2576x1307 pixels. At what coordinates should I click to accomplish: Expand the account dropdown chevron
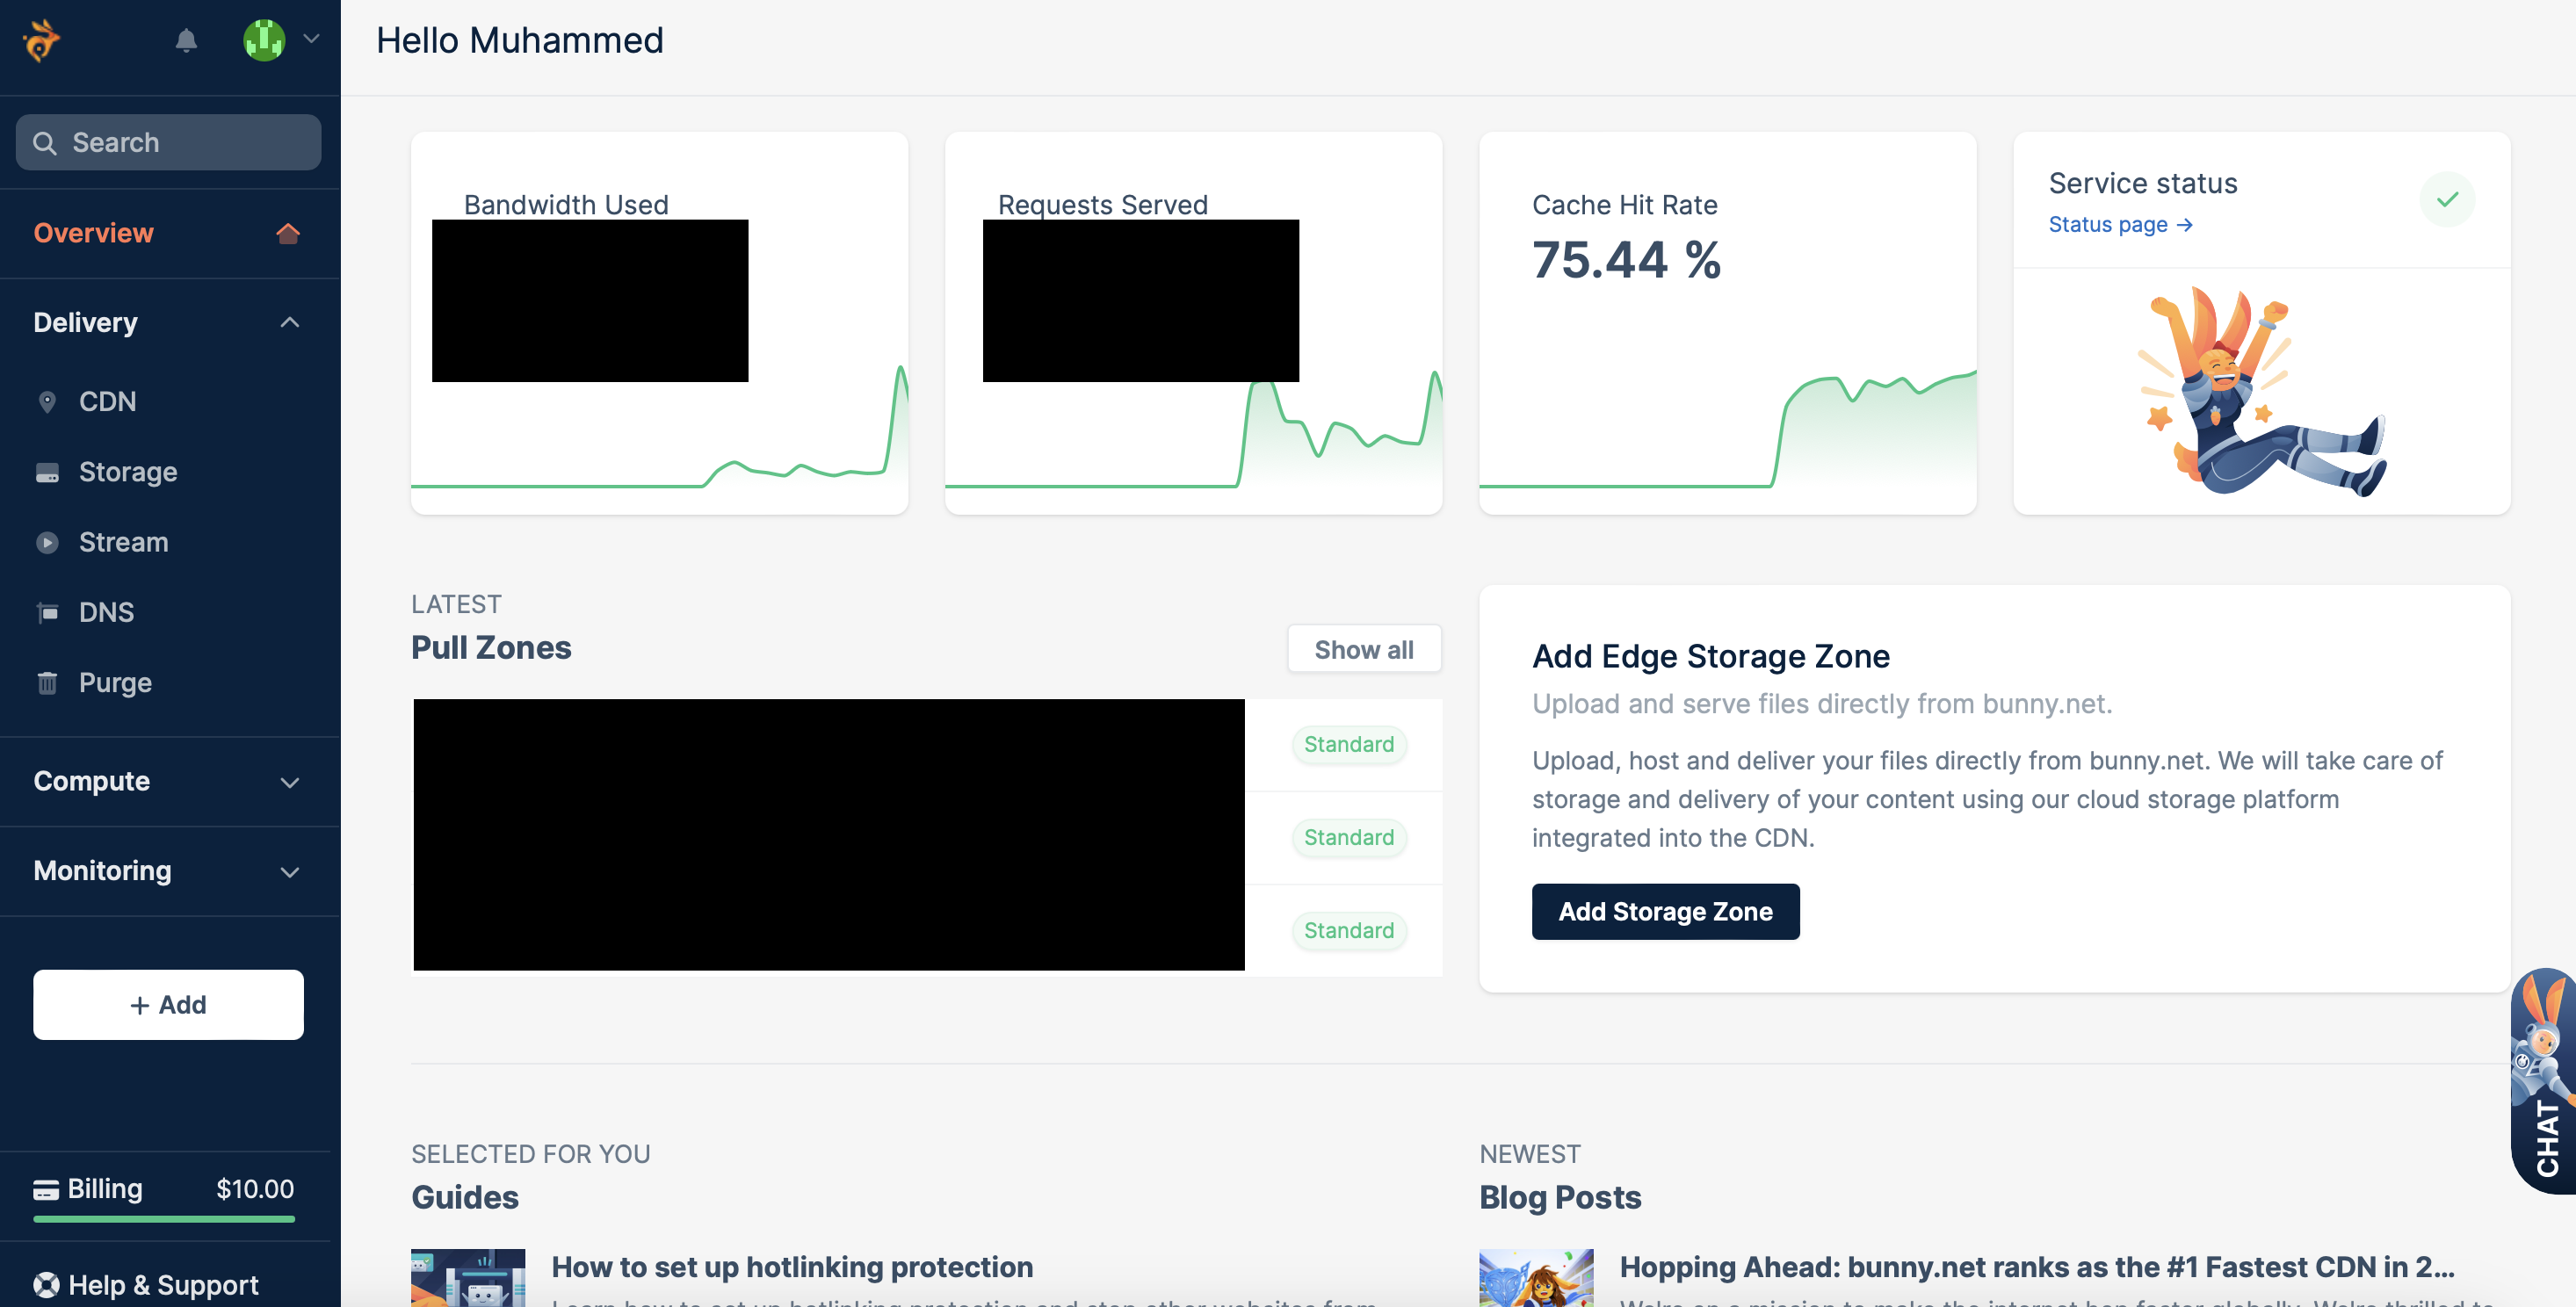pos(311,39)
